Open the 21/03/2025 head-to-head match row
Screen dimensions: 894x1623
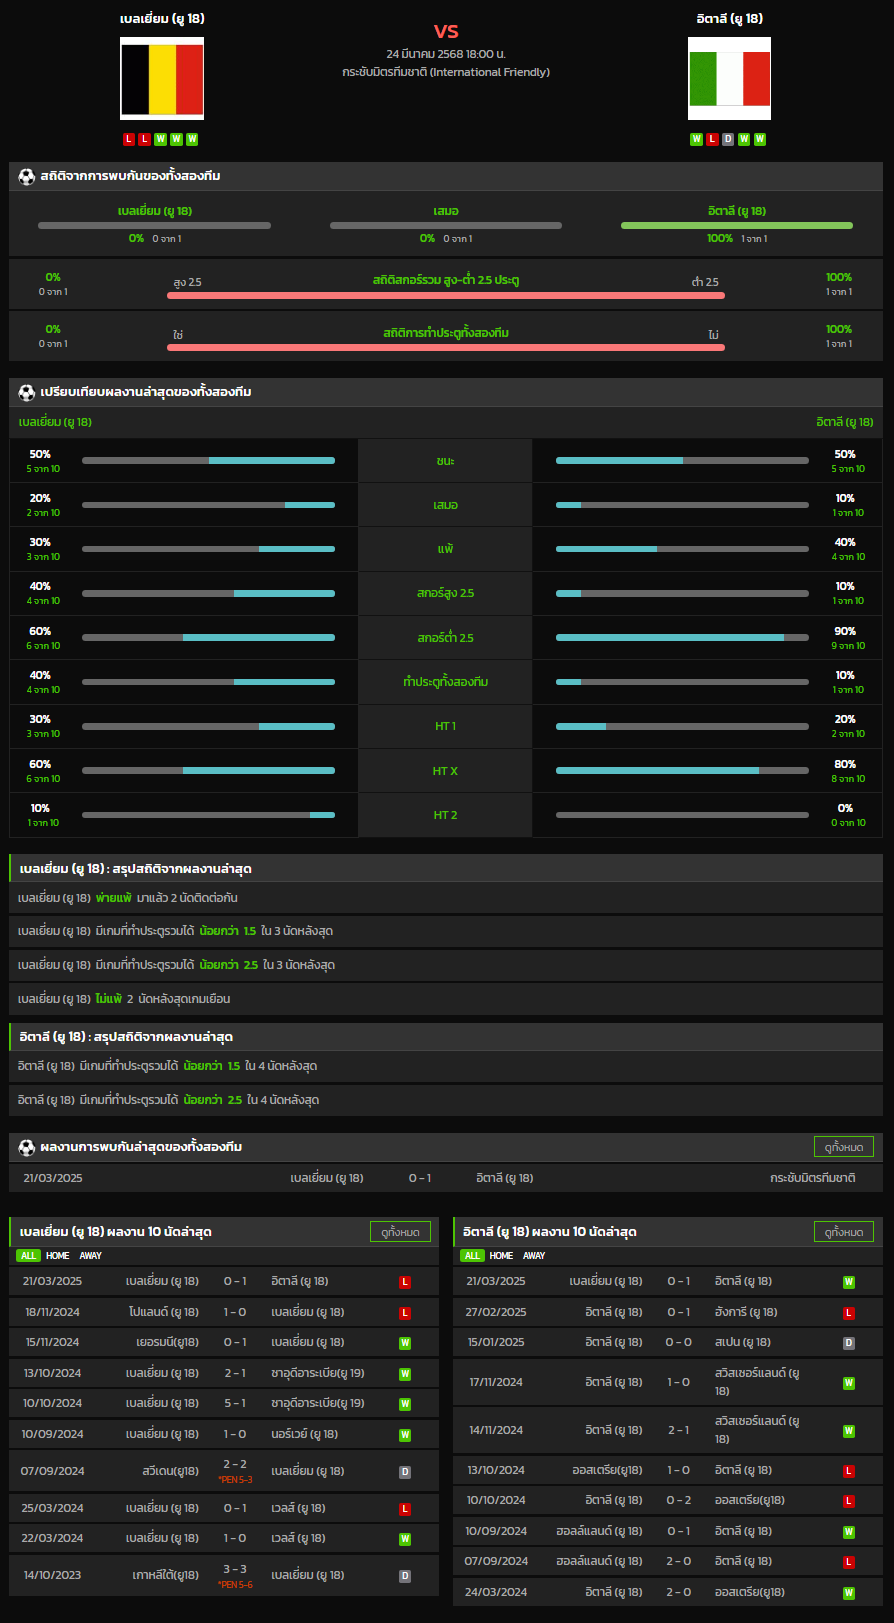click(446, 1178)
